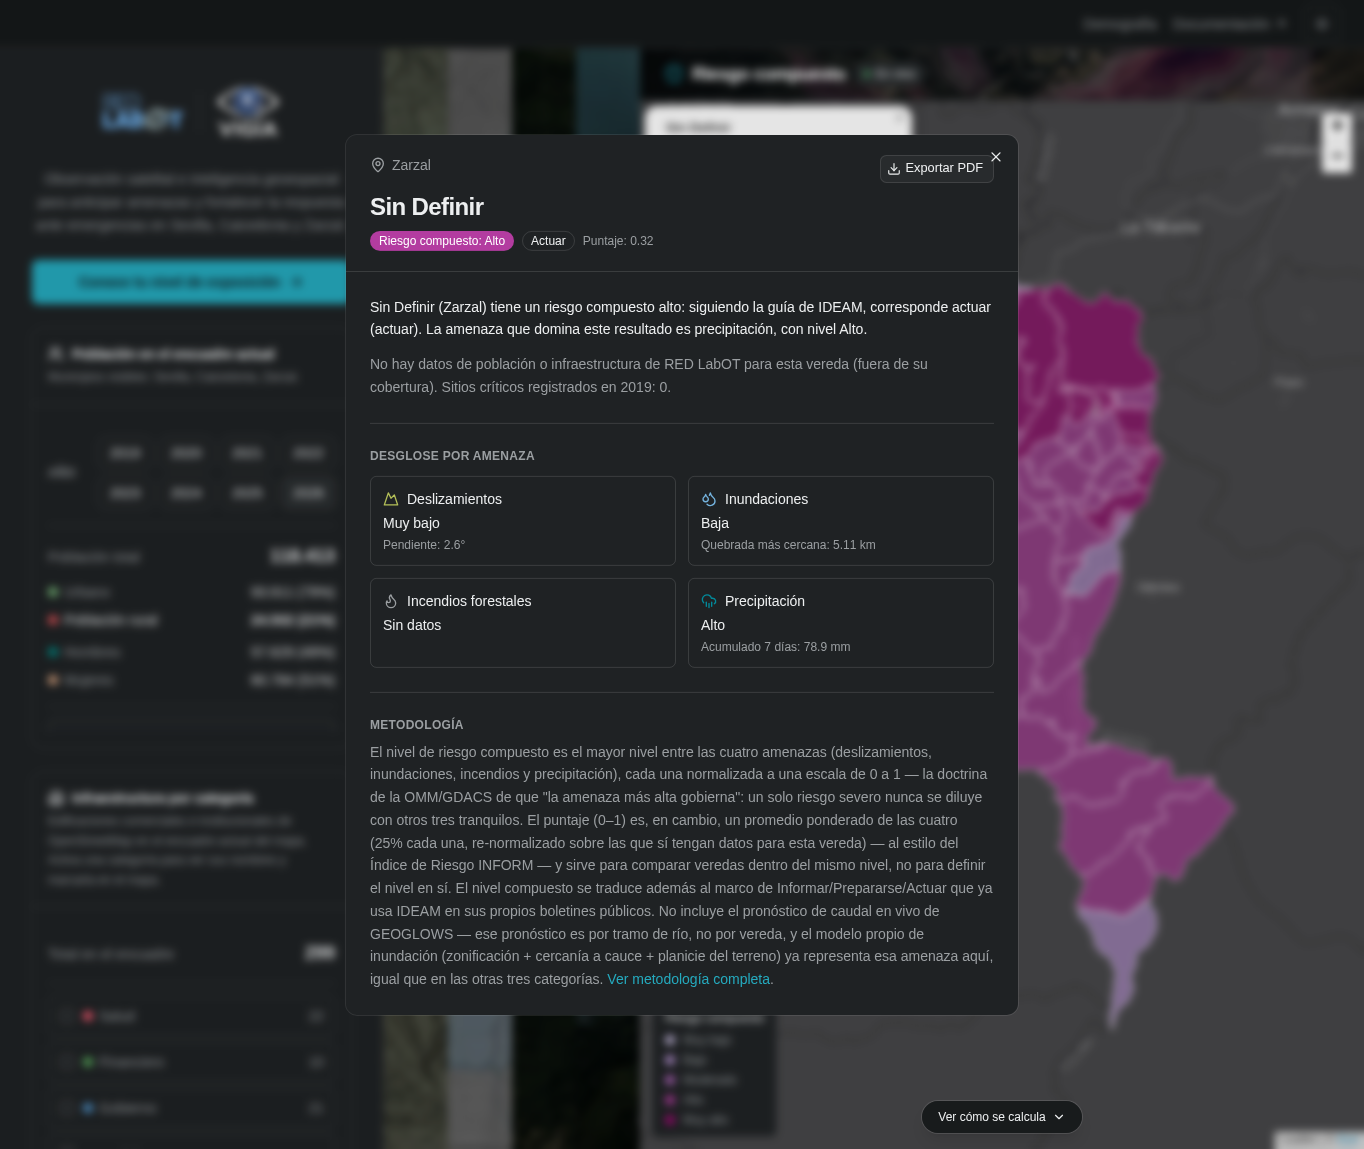Image resolution: width=1364 pixels, height=1149 pixels.
Task: Click the Alto precipitation level text
Action: coord(713,625)
